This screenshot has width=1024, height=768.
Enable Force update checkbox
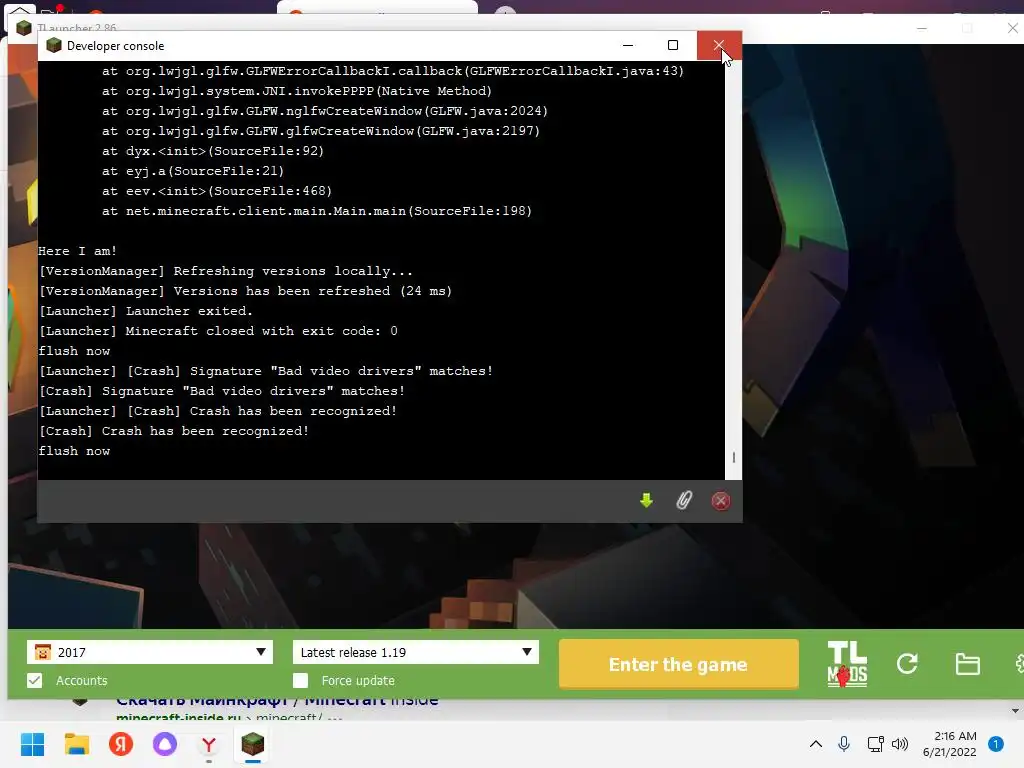[300, 680]
